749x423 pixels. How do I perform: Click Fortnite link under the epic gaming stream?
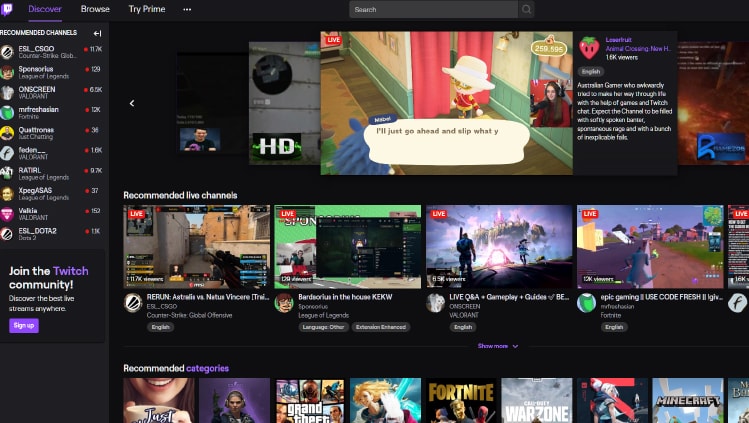pos(610,316)
